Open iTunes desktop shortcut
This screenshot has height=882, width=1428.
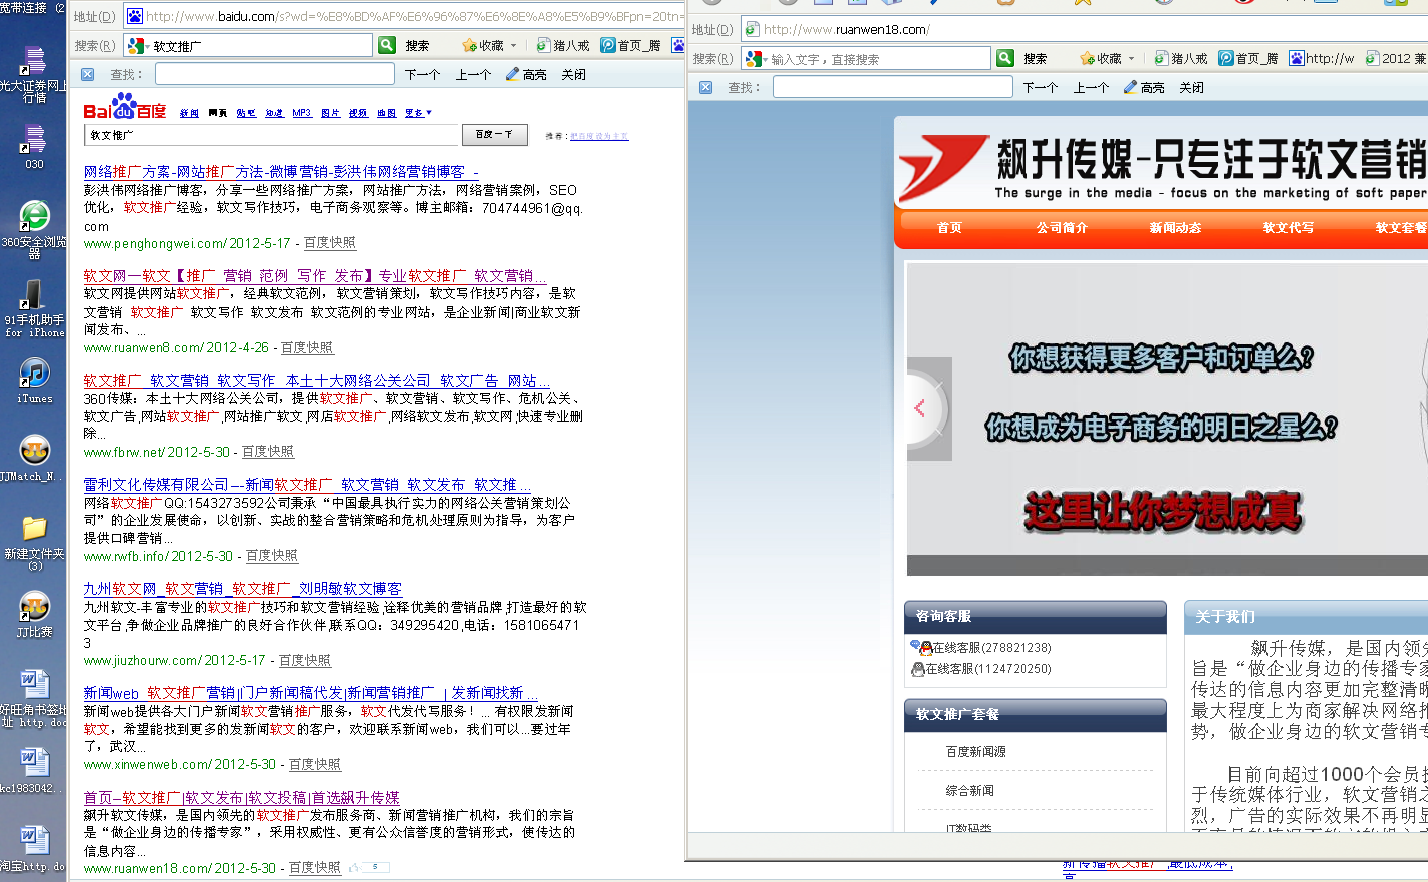pyautogui.click(x=35, y=381)
